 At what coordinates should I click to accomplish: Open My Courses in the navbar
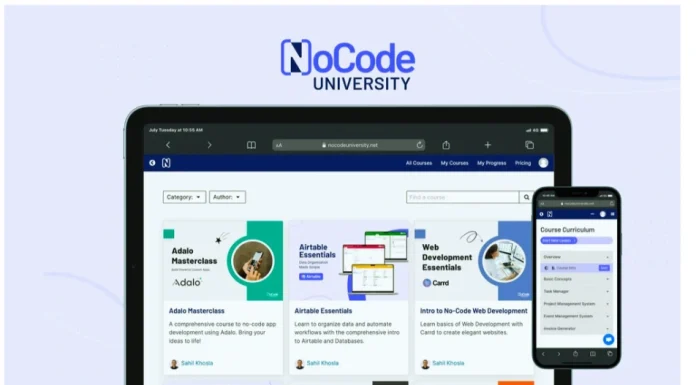point(455,163)
